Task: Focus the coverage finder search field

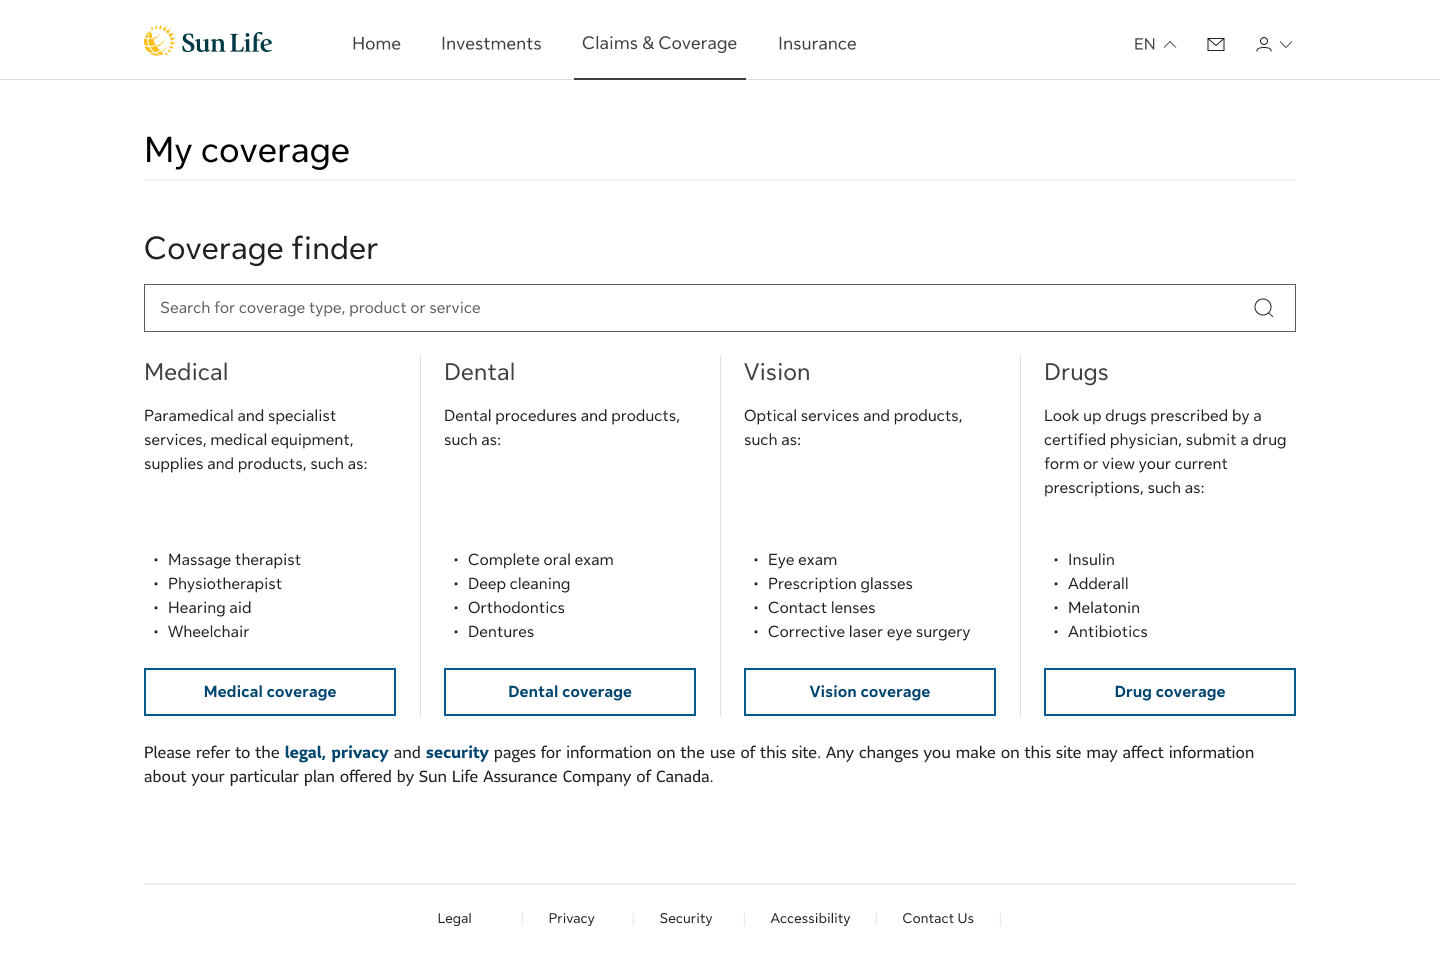Action: pos(690,308)
